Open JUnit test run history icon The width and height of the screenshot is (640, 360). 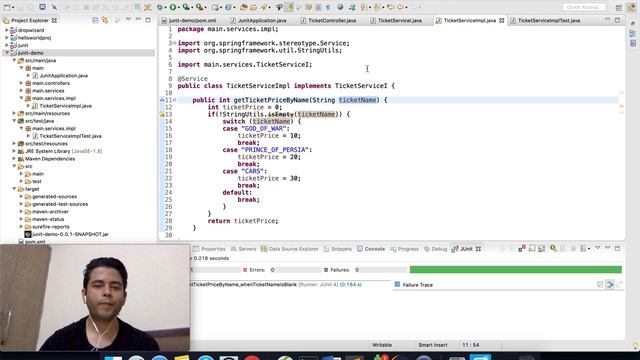click(583, 248)
